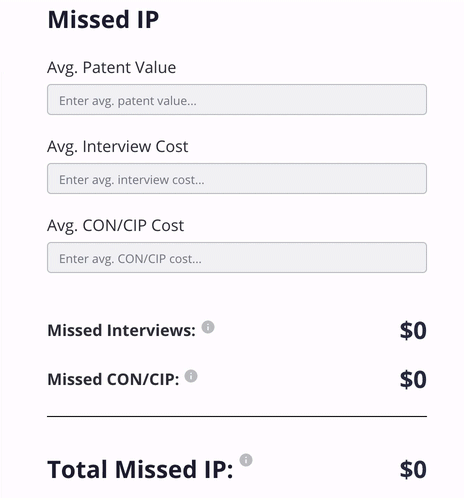
Task: Select the $0 Total Missed IP amount
Action: tap(413, 469)
